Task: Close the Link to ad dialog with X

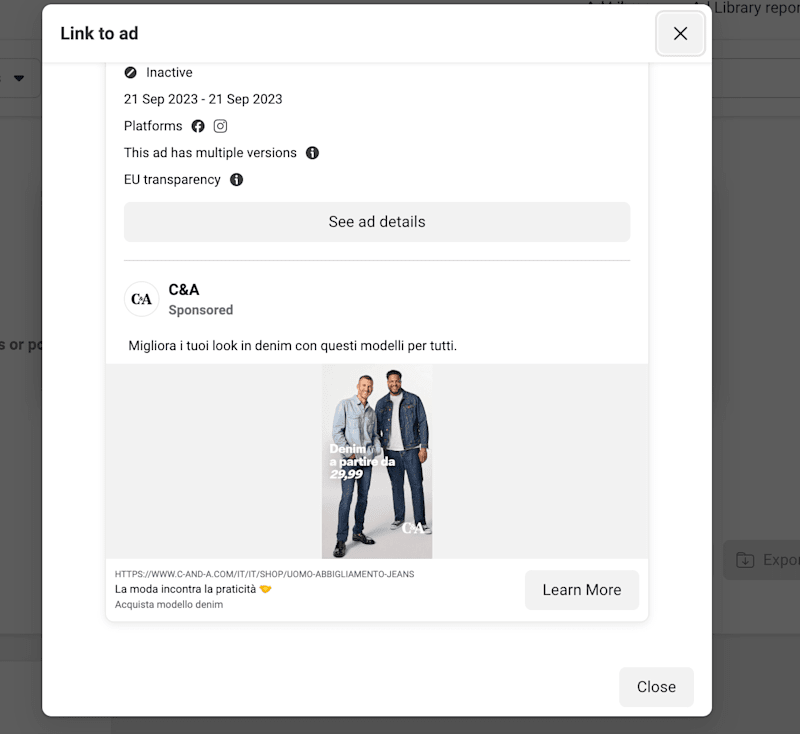Action: [680, 34]
